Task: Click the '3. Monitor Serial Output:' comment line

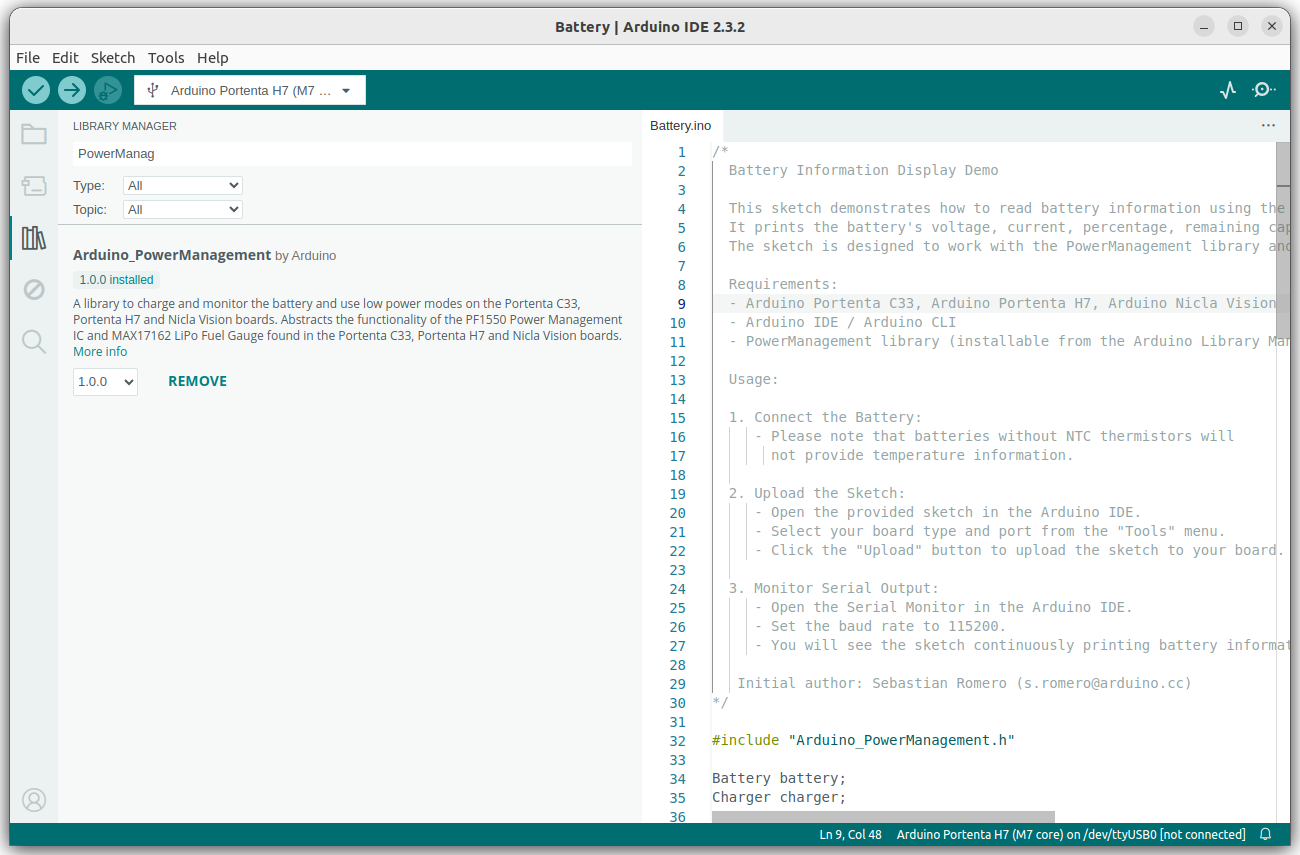Action: [x=834, y=589]
